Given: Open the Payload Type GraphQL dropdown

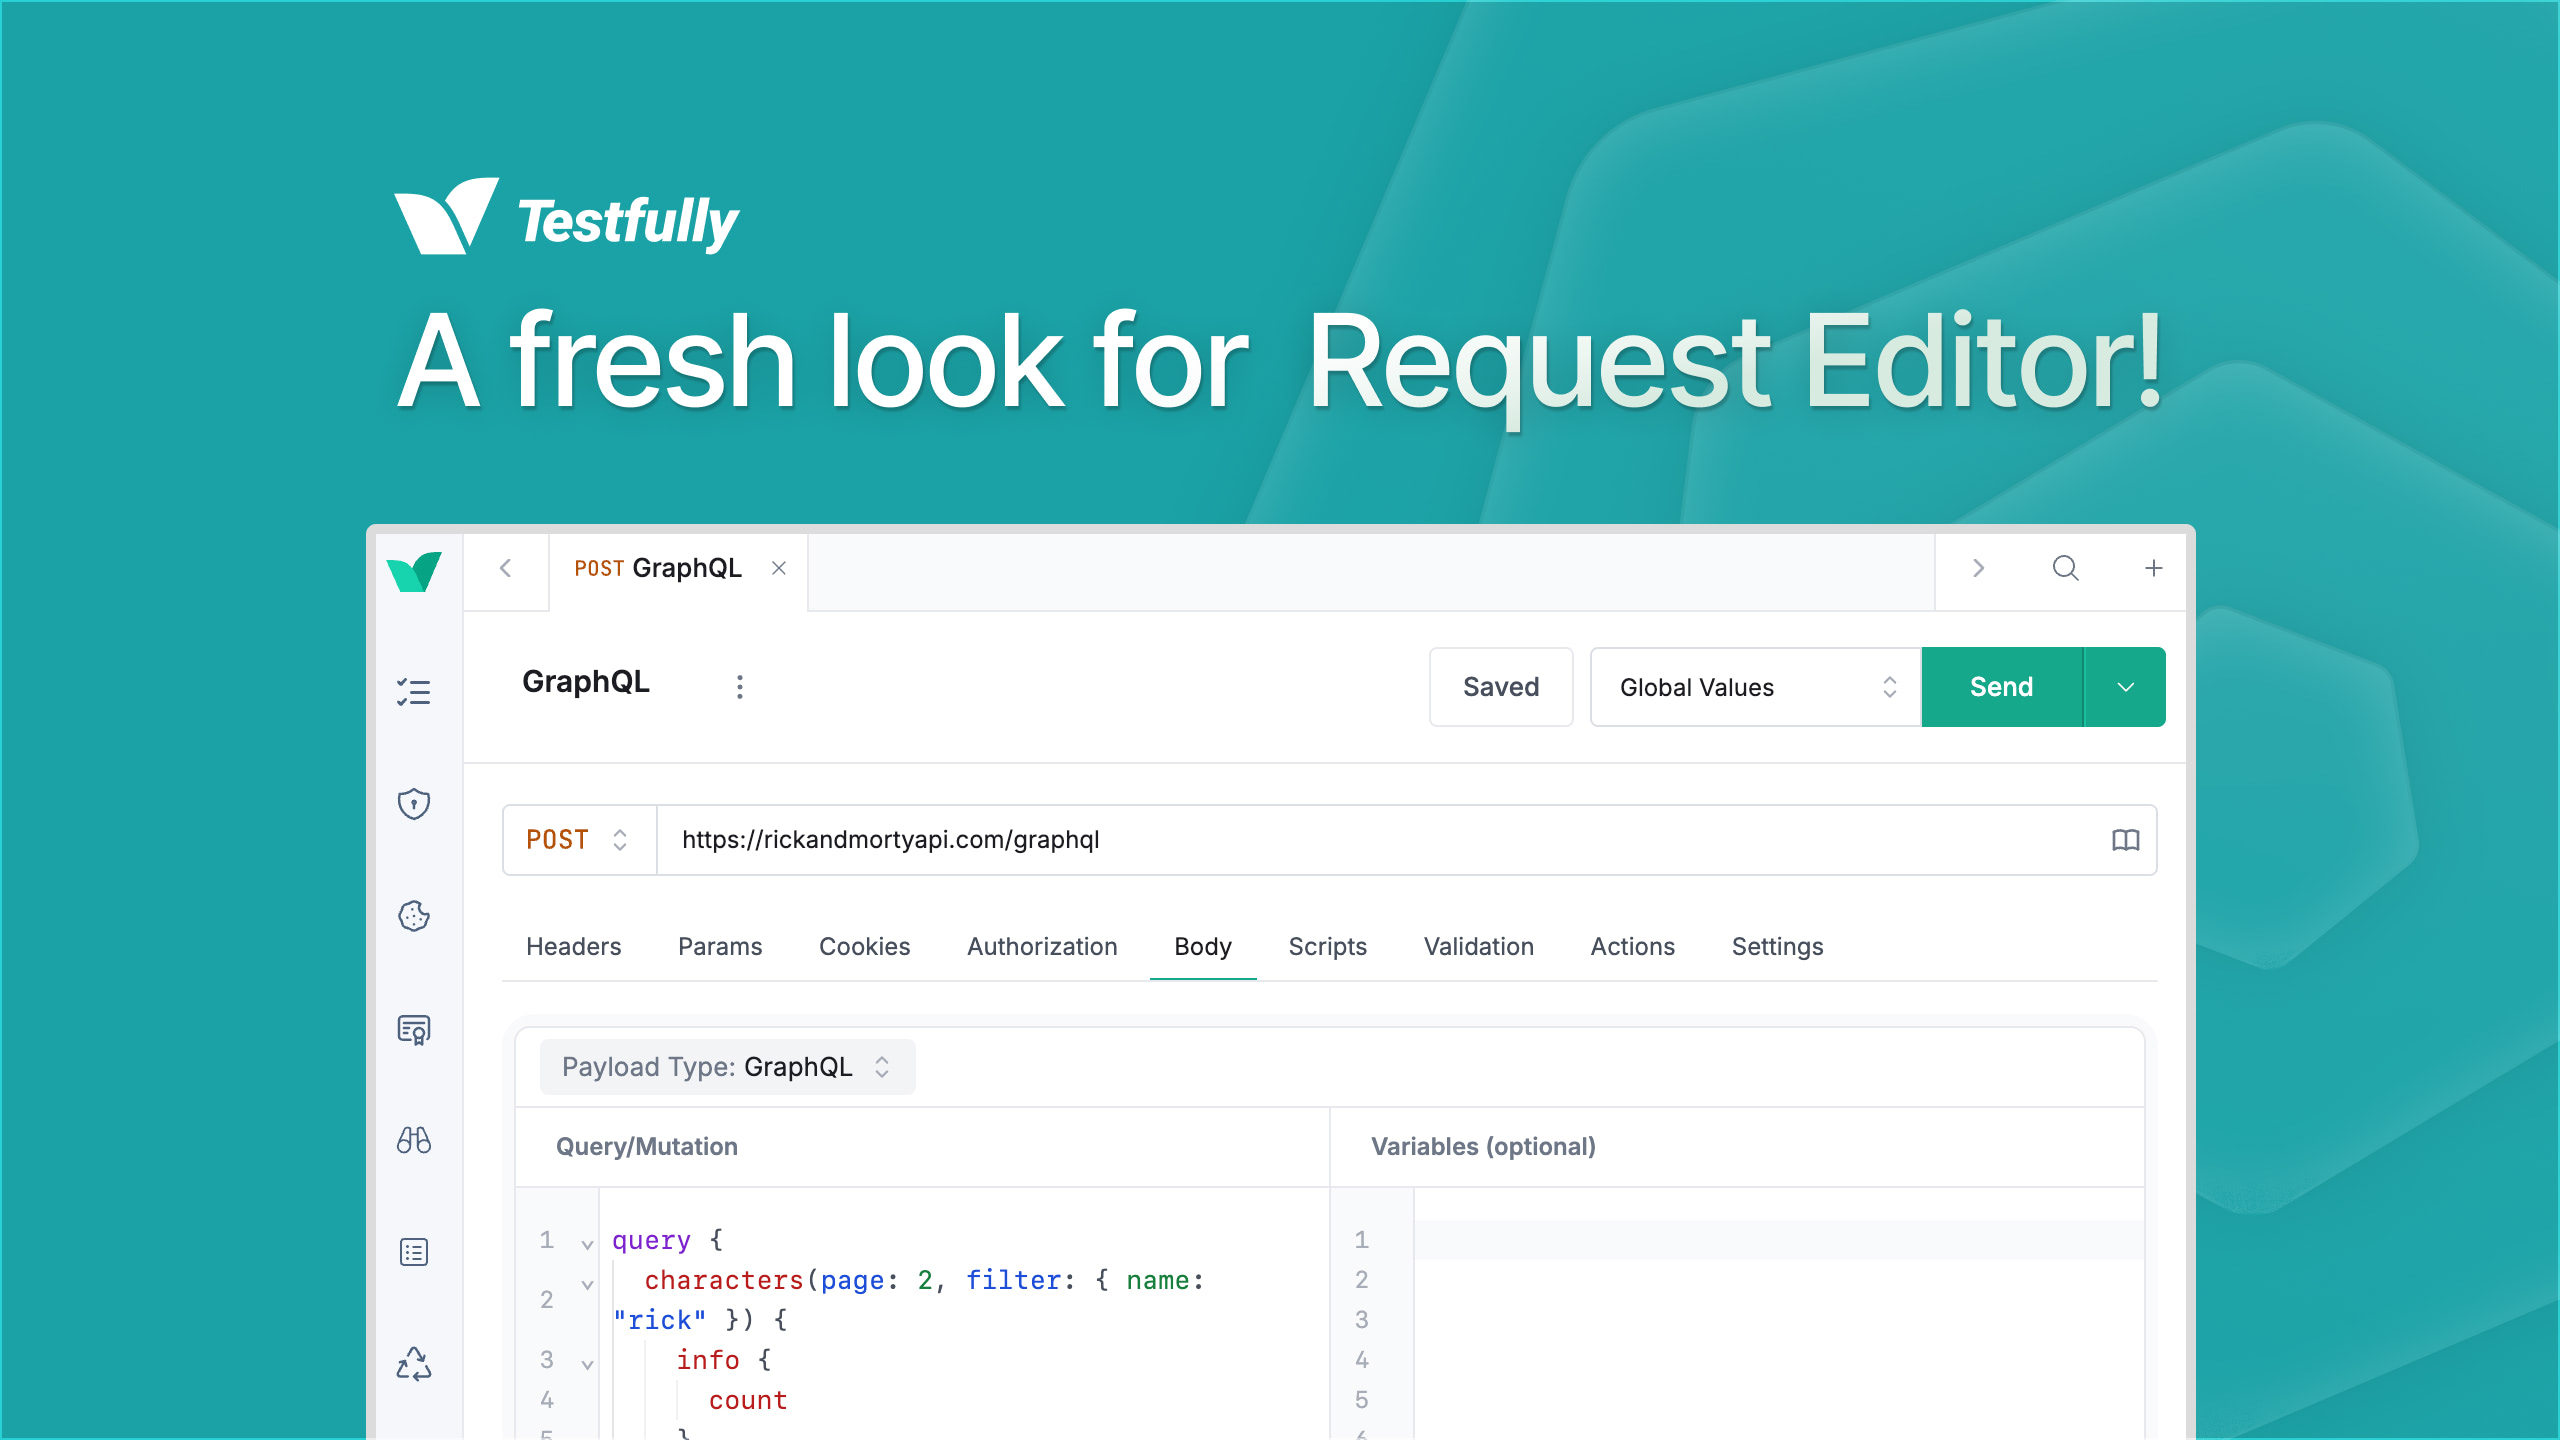Looking at the screenshot, I should [x=727, y=1067].
